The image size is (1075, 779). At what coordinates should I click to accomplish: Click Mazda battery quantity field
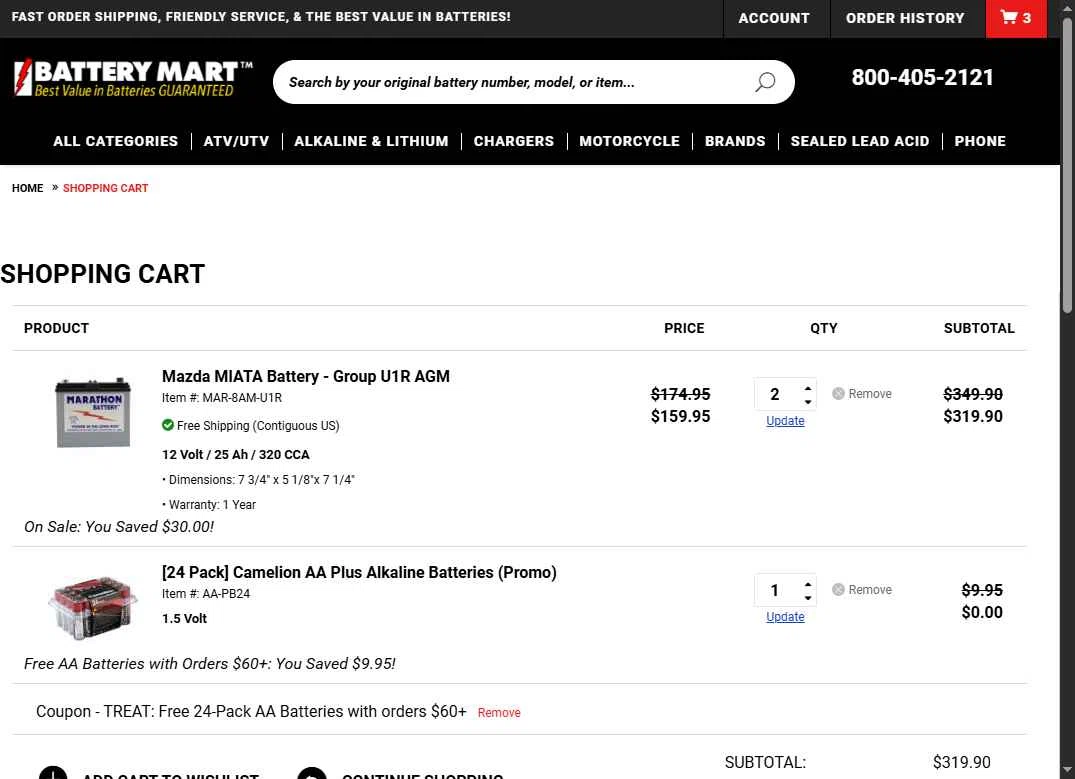point(777,394)
